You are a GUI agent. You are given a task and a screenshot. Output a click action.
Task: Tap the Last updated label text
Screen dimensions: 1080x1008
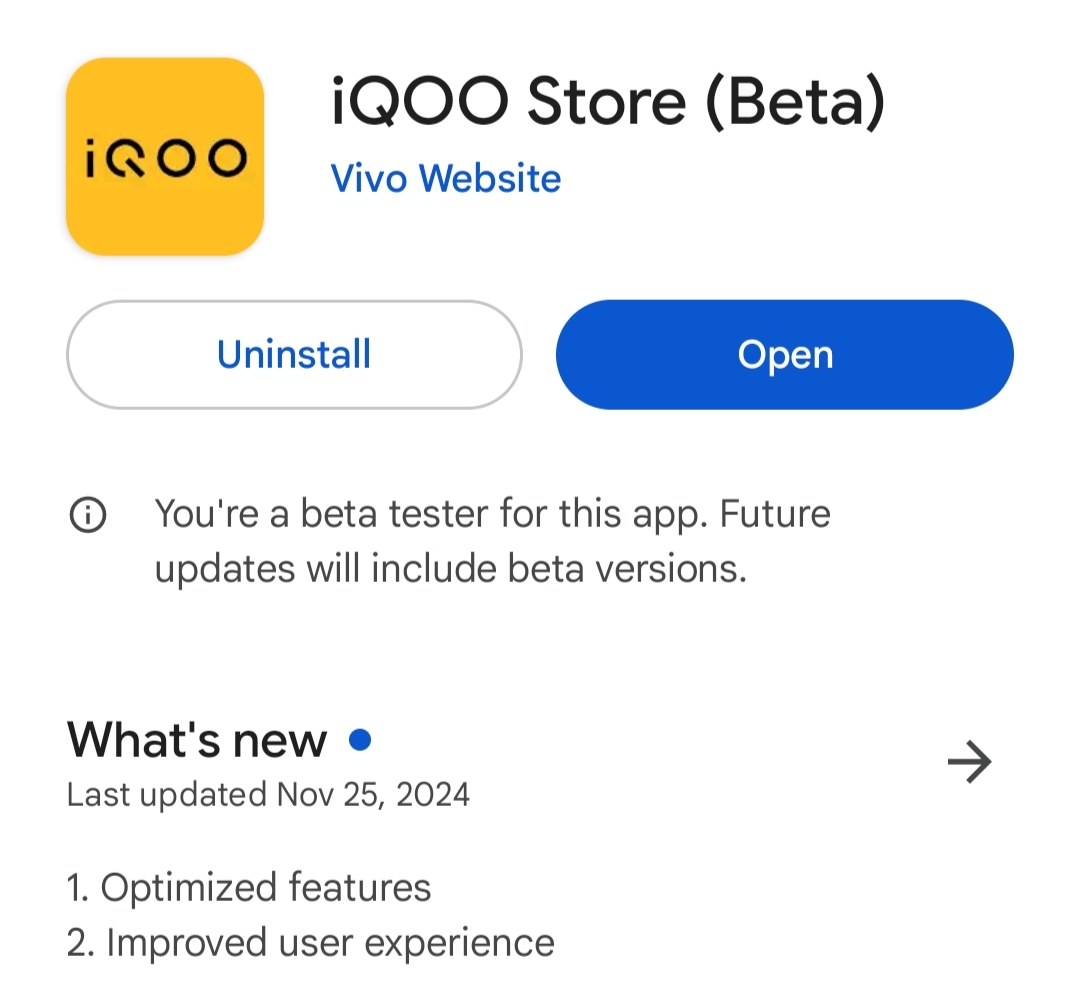[x=167, y=794]
